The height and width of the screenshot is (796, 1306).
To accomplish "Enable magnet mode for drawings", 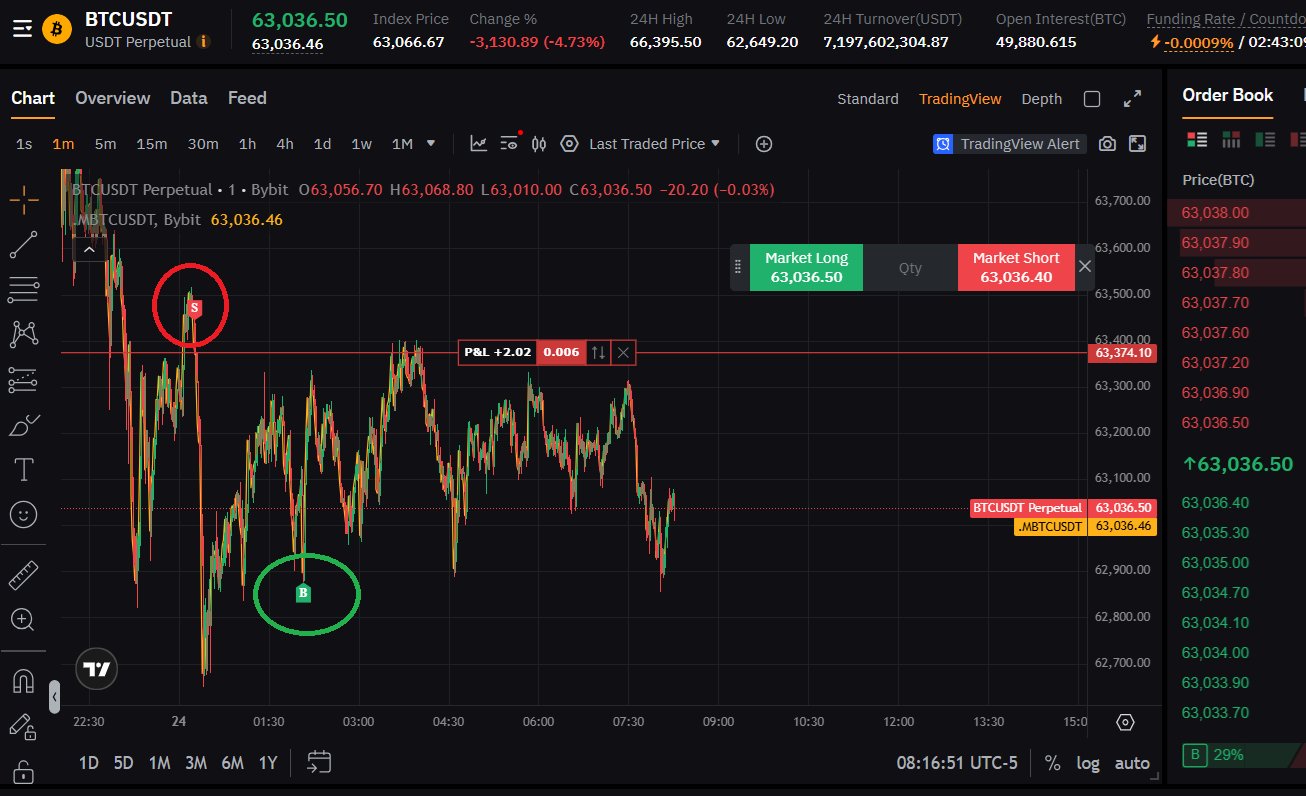I will point(23,681).
